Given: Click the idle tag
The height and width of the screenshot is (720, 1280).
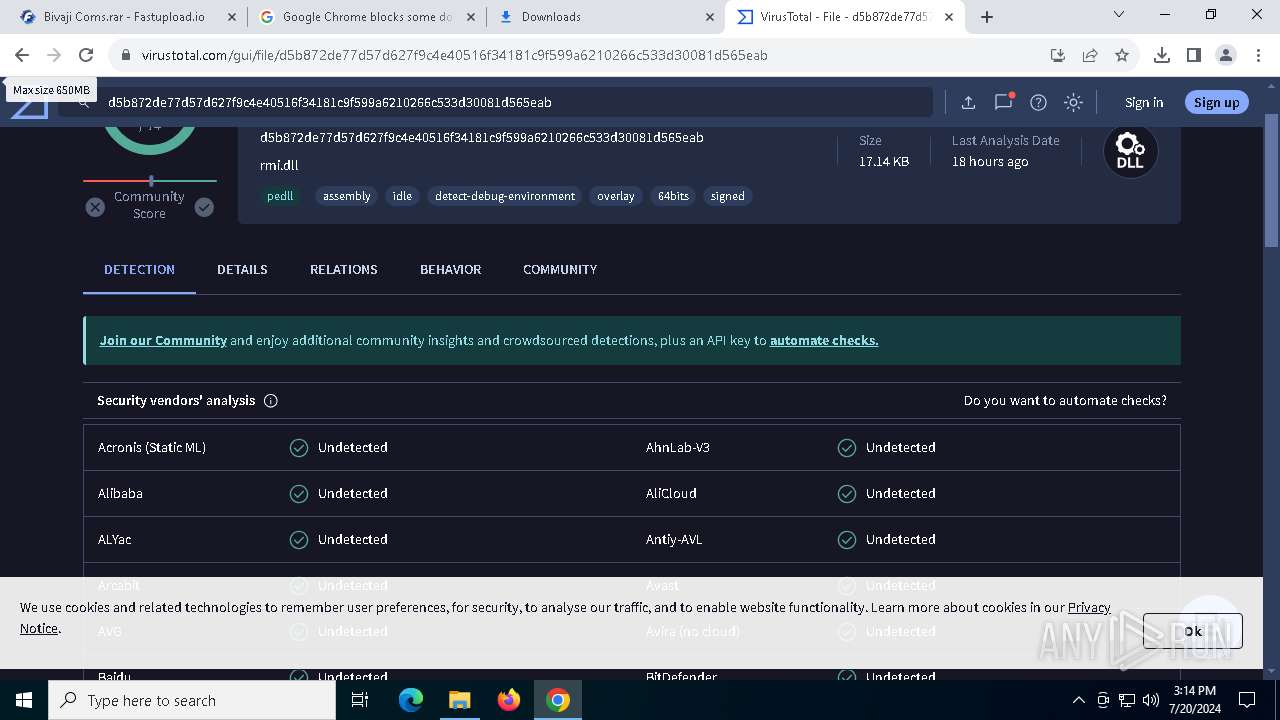Looking at the screenshot, I should click(x=402, y=196).
